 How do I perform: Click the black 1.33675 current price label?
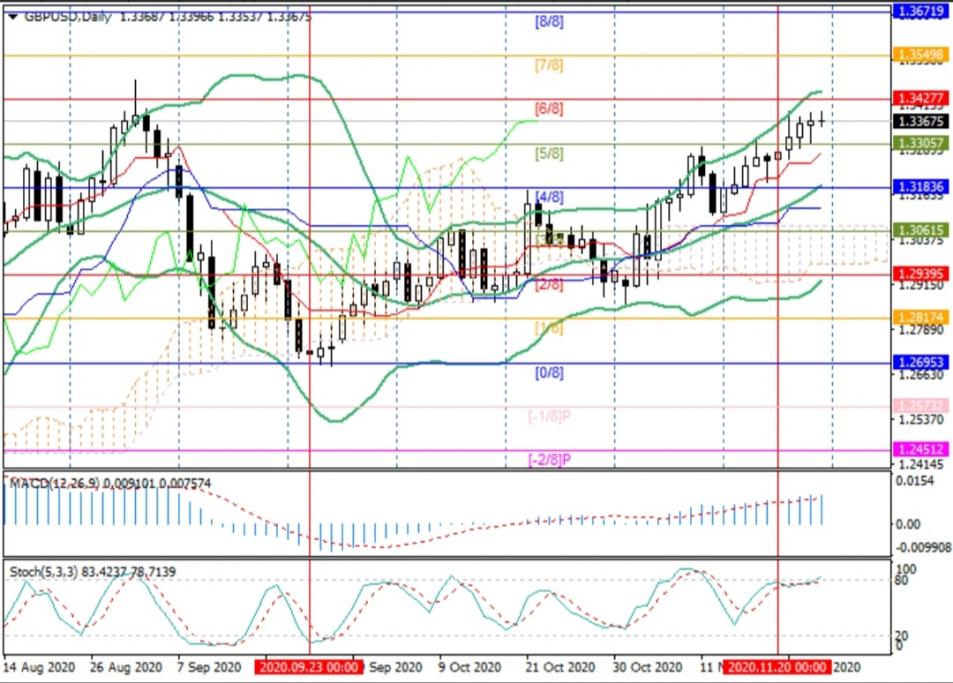click(920, 121)
